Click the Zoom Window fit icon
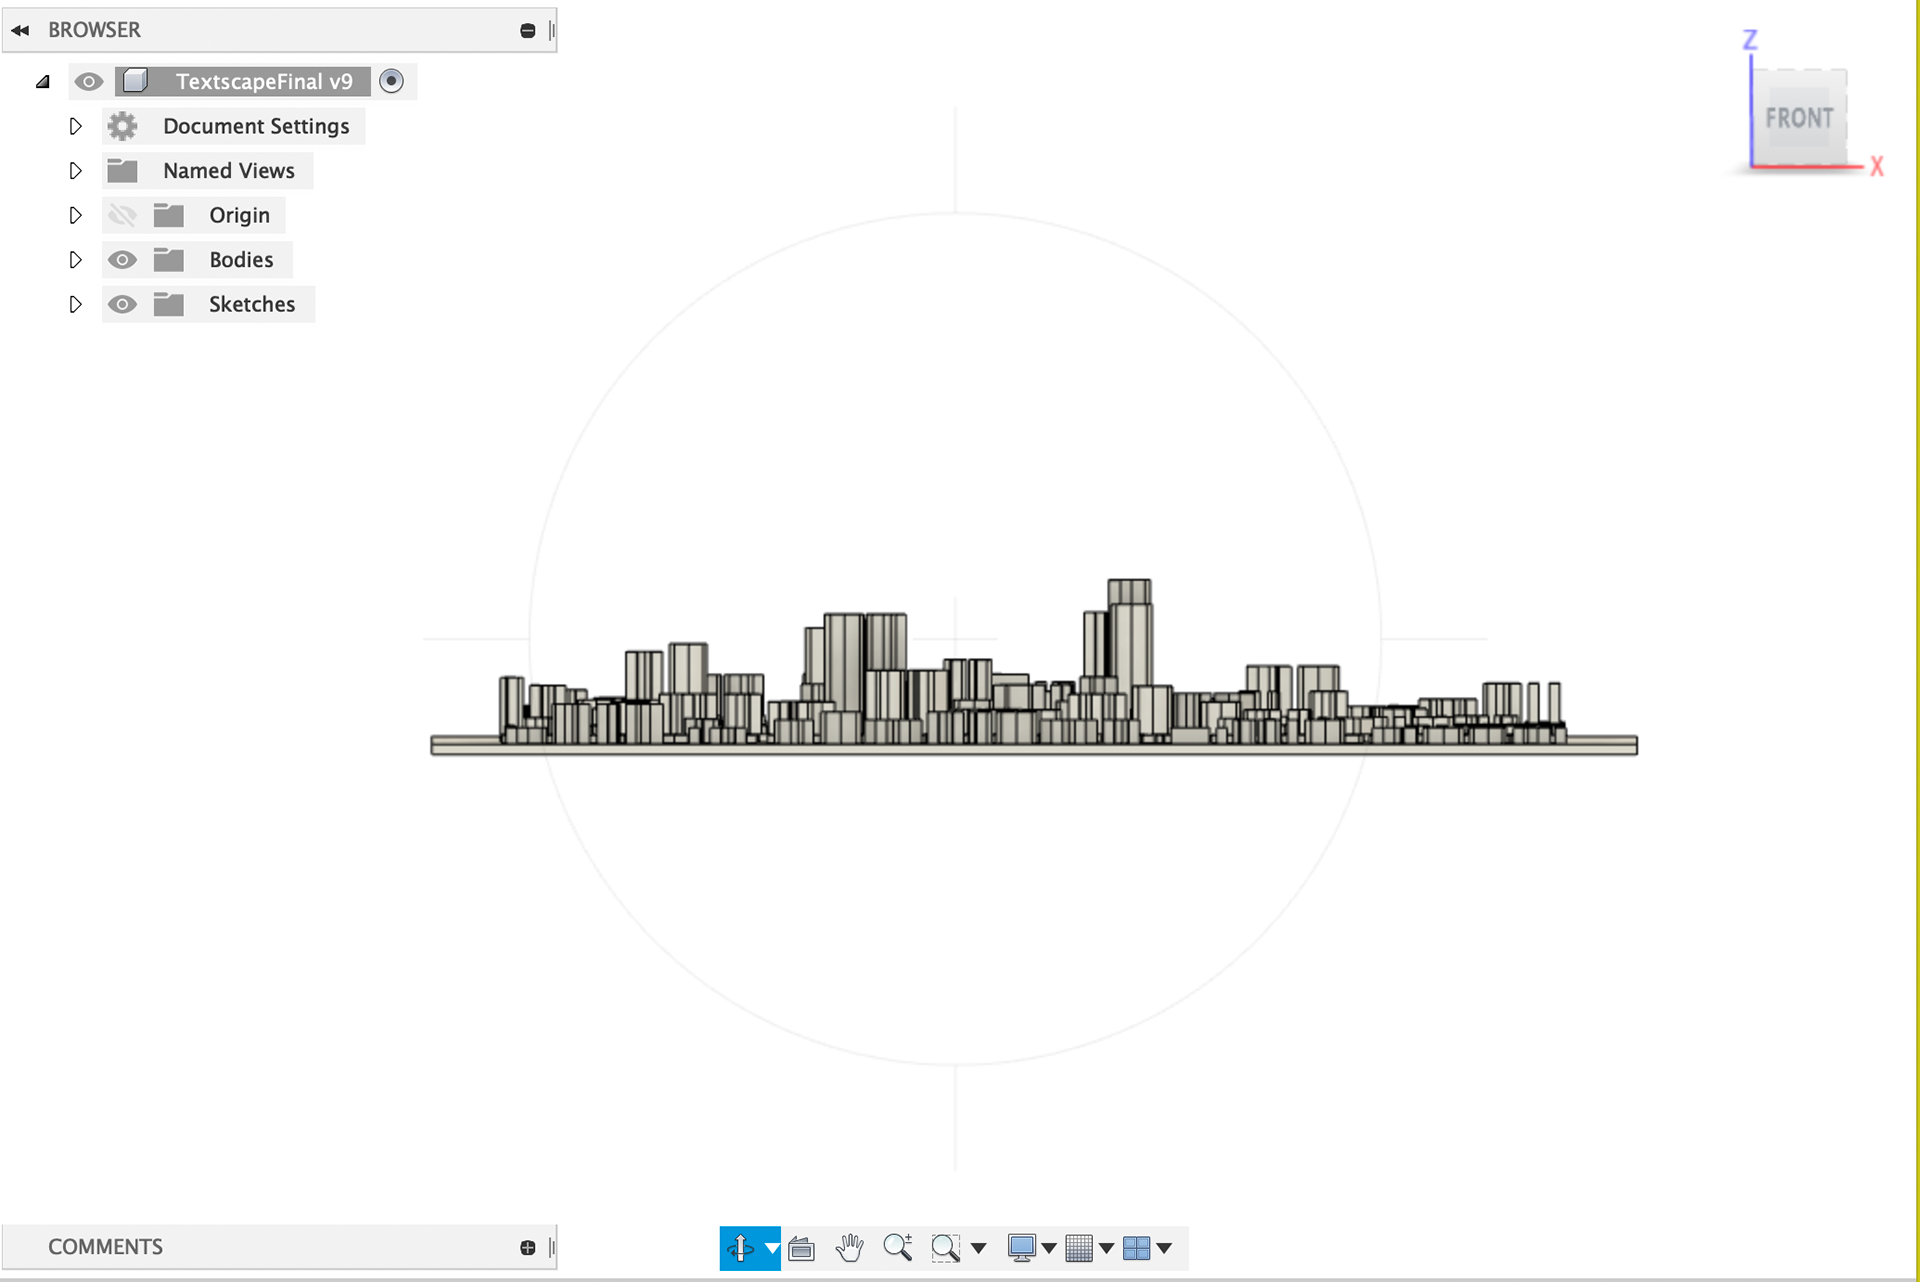This screenshot has width=1920, height=1282. click(x=945, y=1248)
